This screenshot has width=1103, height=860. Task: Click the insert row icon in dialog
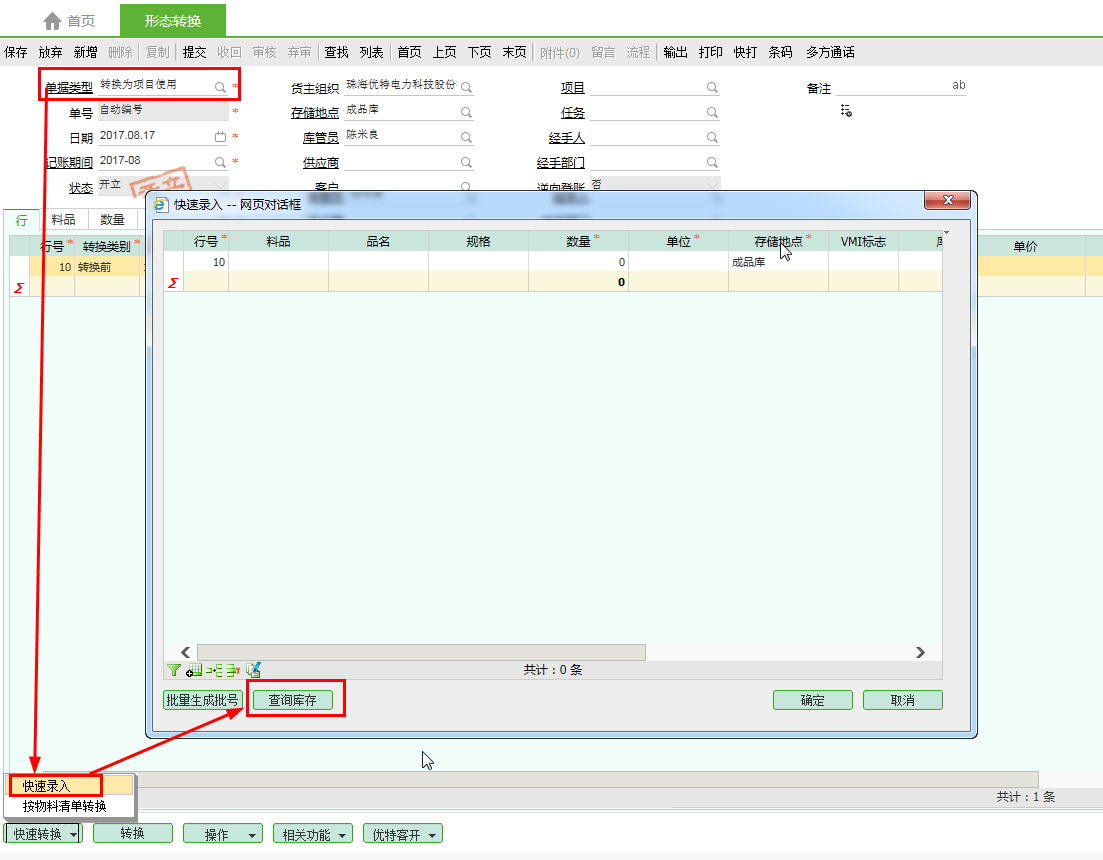click(x=214, y=670)
